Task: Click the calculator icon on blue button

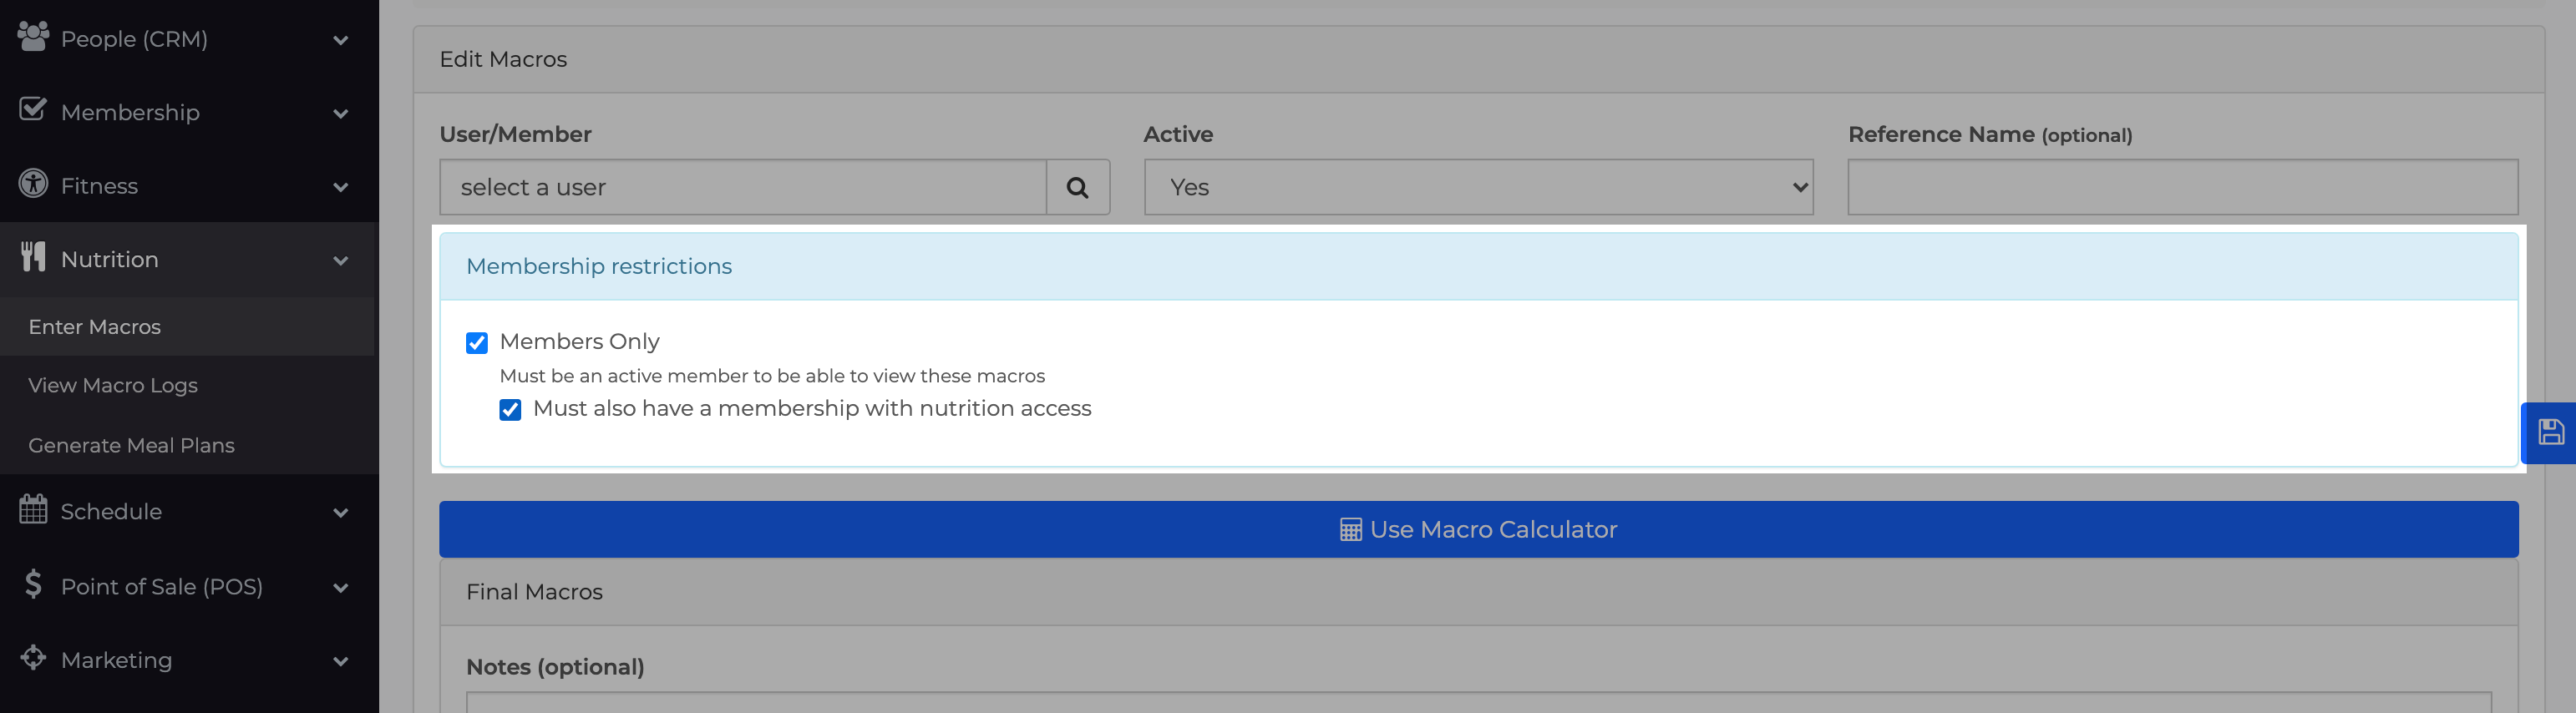Action: coord(1350,529)
